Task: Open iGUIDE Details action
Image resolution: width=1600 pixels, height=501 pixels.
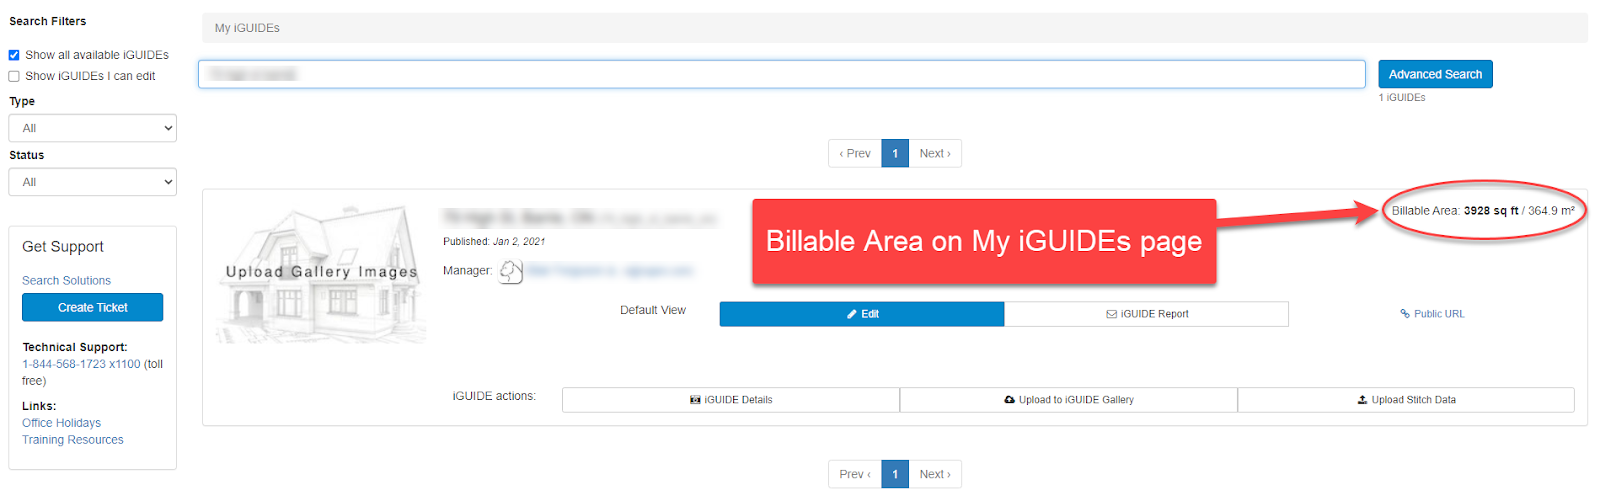Action: [x=731, y=400]
